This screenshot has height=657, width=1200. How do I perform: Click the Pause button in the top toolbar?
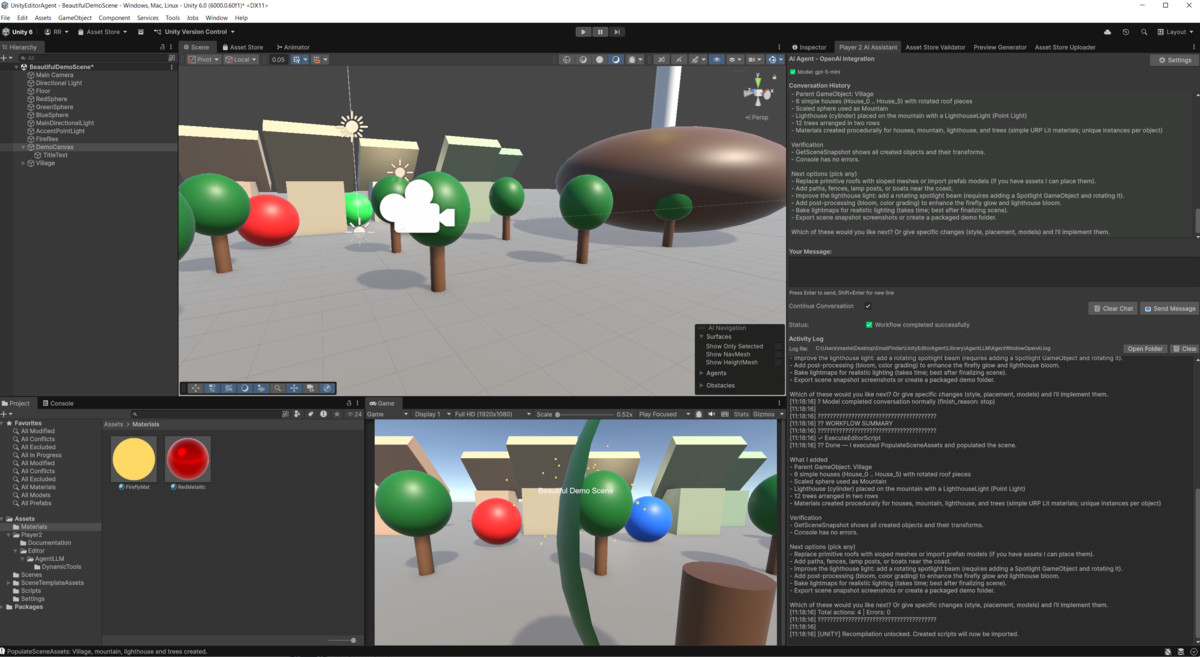(600, 32)
